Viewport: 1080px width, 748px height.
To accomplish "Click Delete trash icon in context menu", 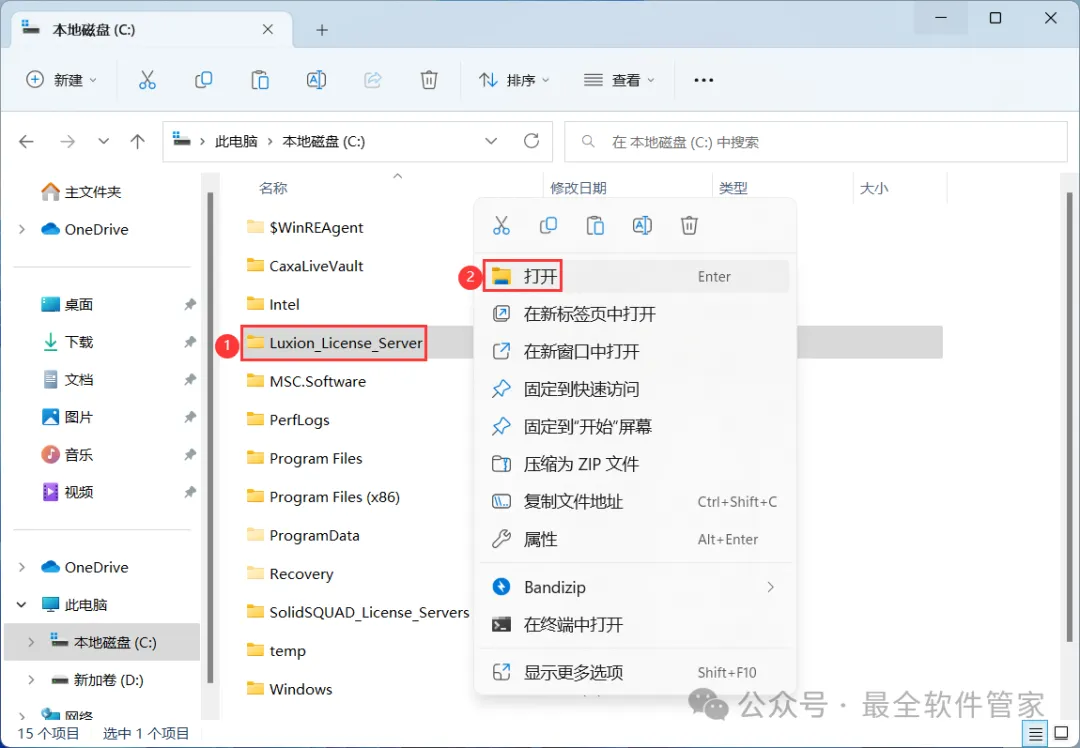I will [x=689, y=225].
